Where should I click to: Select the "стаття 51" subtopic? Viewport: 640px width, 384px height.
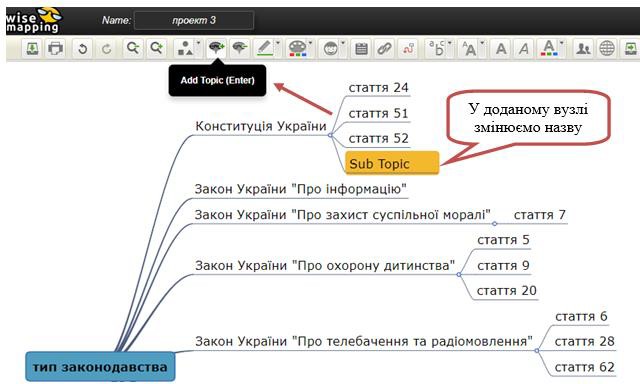(378, 113)
